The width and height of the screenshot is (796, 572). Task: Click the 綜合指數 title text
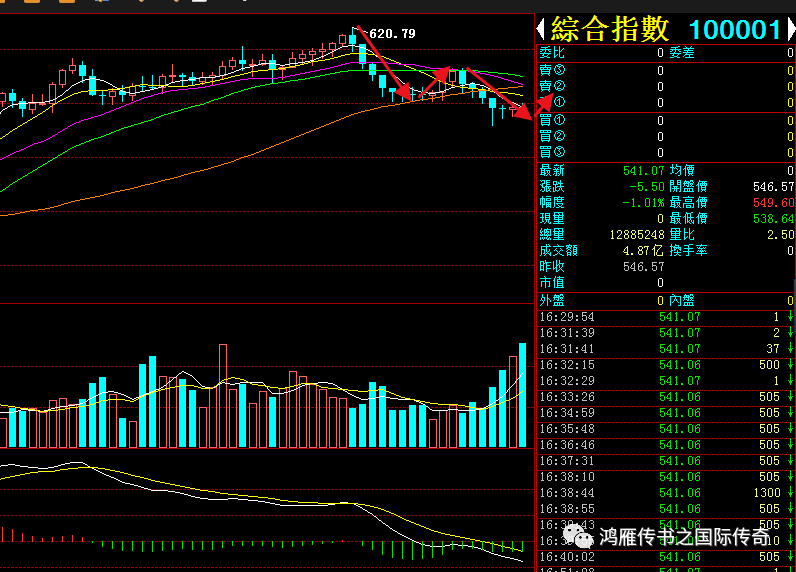coord(610,29)
